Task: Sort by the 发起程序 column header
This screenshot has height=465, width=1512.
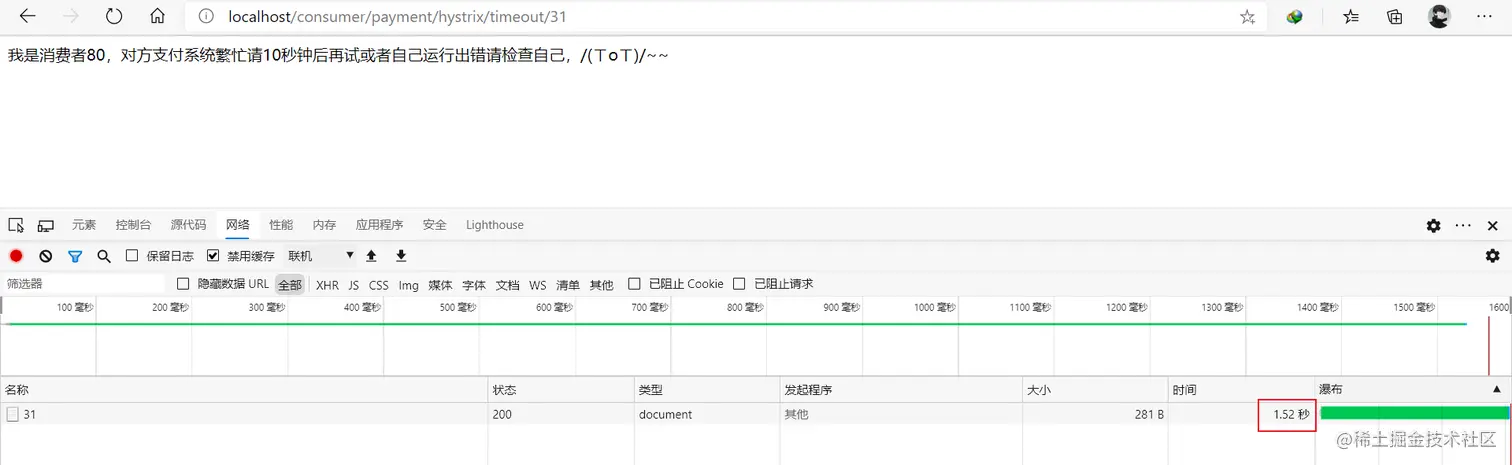Action: [x=901, y=389]
